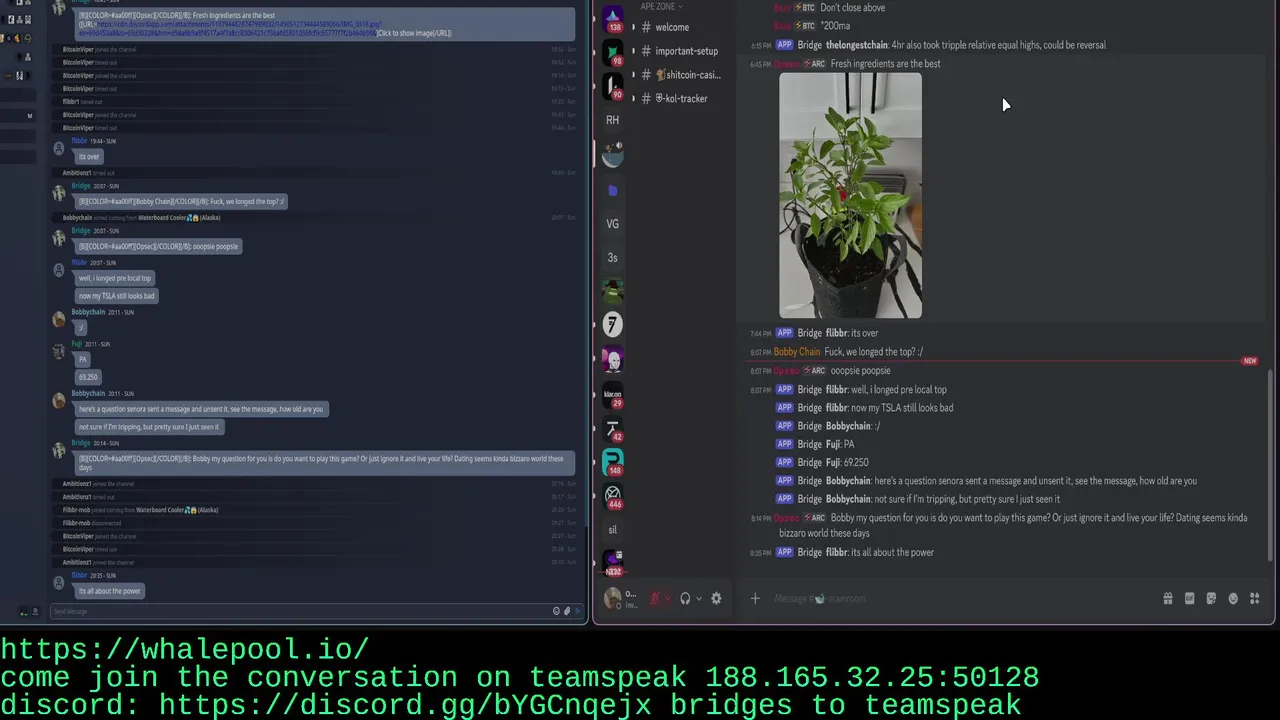The image size is (1280, 720).
Task: Click the NEW messages marker
Action: click(x=1249, y=361)
